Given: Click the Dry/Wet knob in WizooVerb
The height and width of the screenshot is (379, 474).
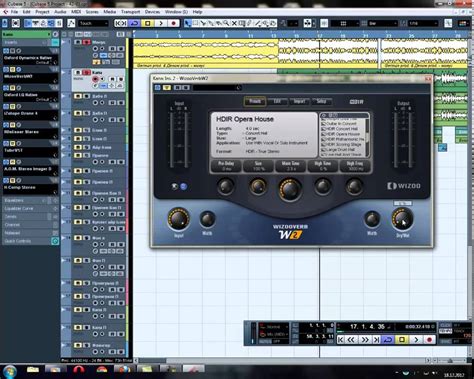Looking at the screenshot, I should click(x=402, y=219).
